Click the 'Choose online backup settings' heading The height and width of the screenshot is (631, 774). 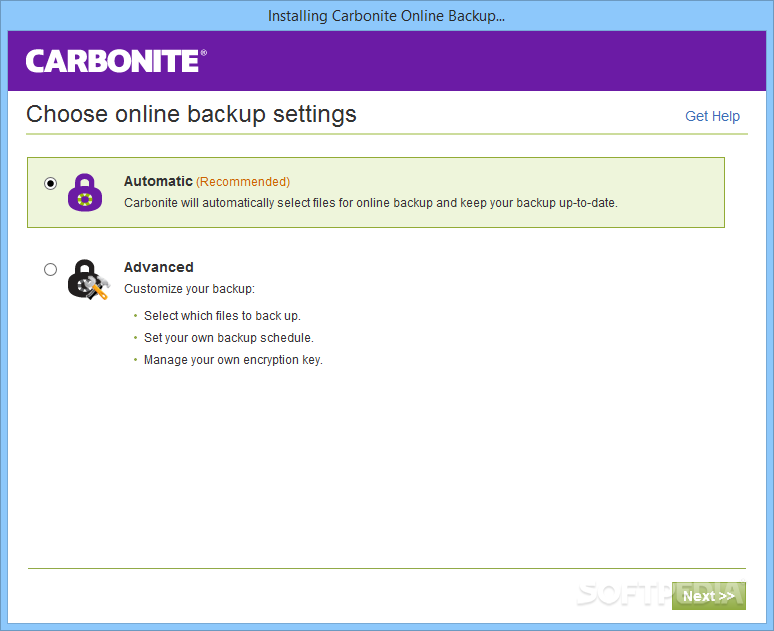(x=191, y=114)
